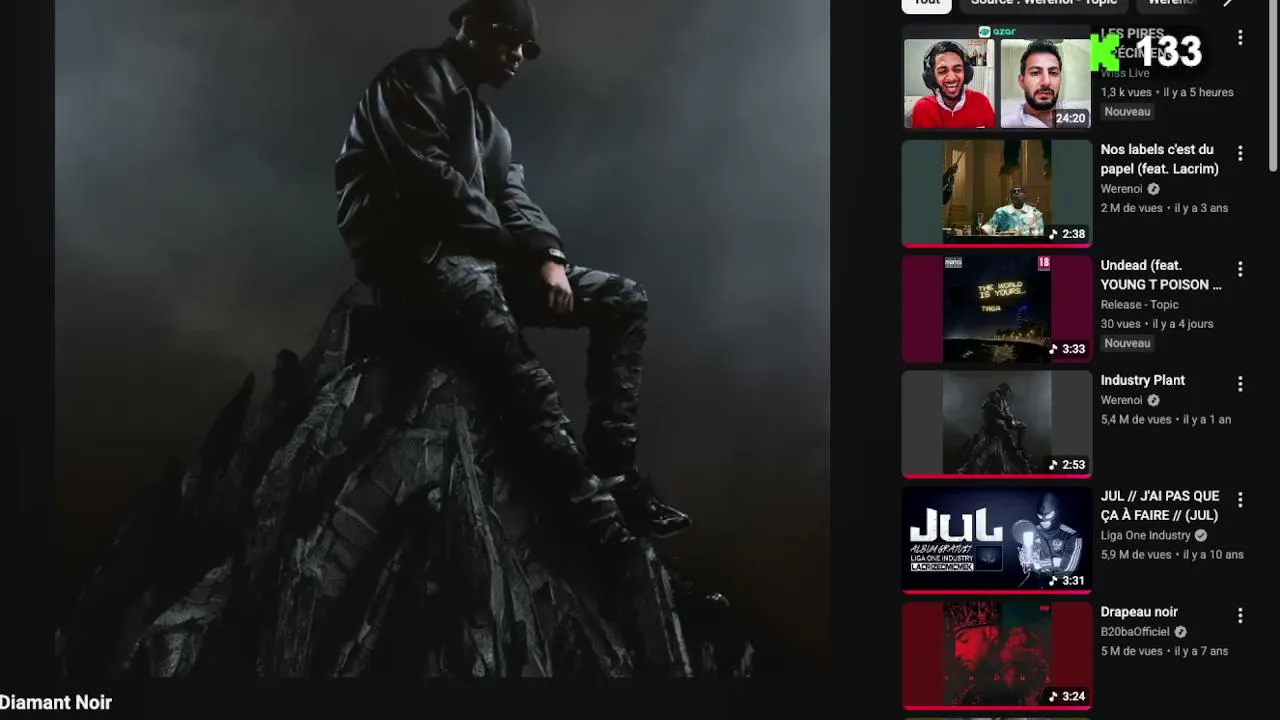Image resolution: width=1280 pixels, height=720 pixels.
Task: Select the 'Tout' filter chip
Action: [x=927, y=5]
